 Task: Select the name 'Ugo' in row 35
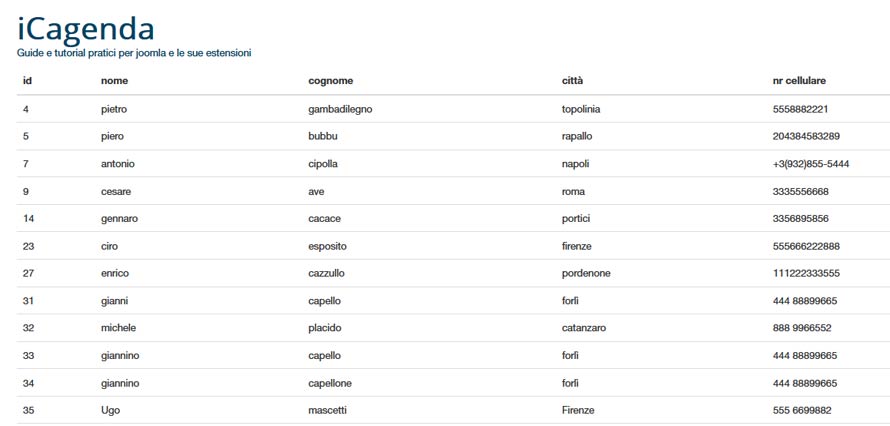tap(110, 411)
